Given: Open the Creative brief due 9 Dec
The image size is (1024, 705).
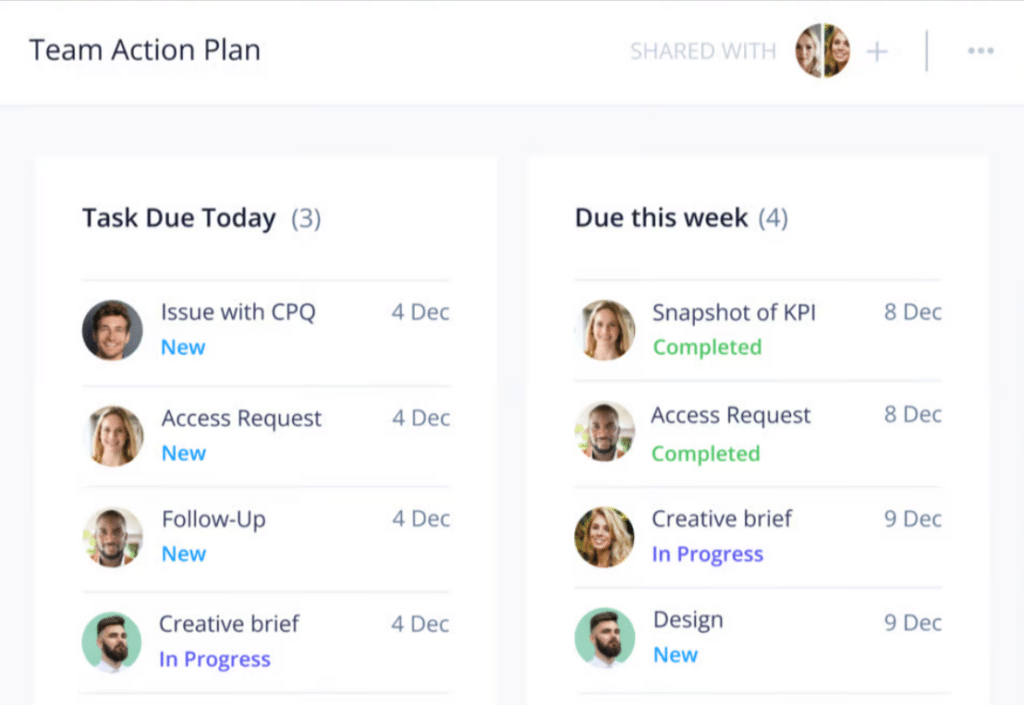Looking at the screenshot, I should pos(722,519).
